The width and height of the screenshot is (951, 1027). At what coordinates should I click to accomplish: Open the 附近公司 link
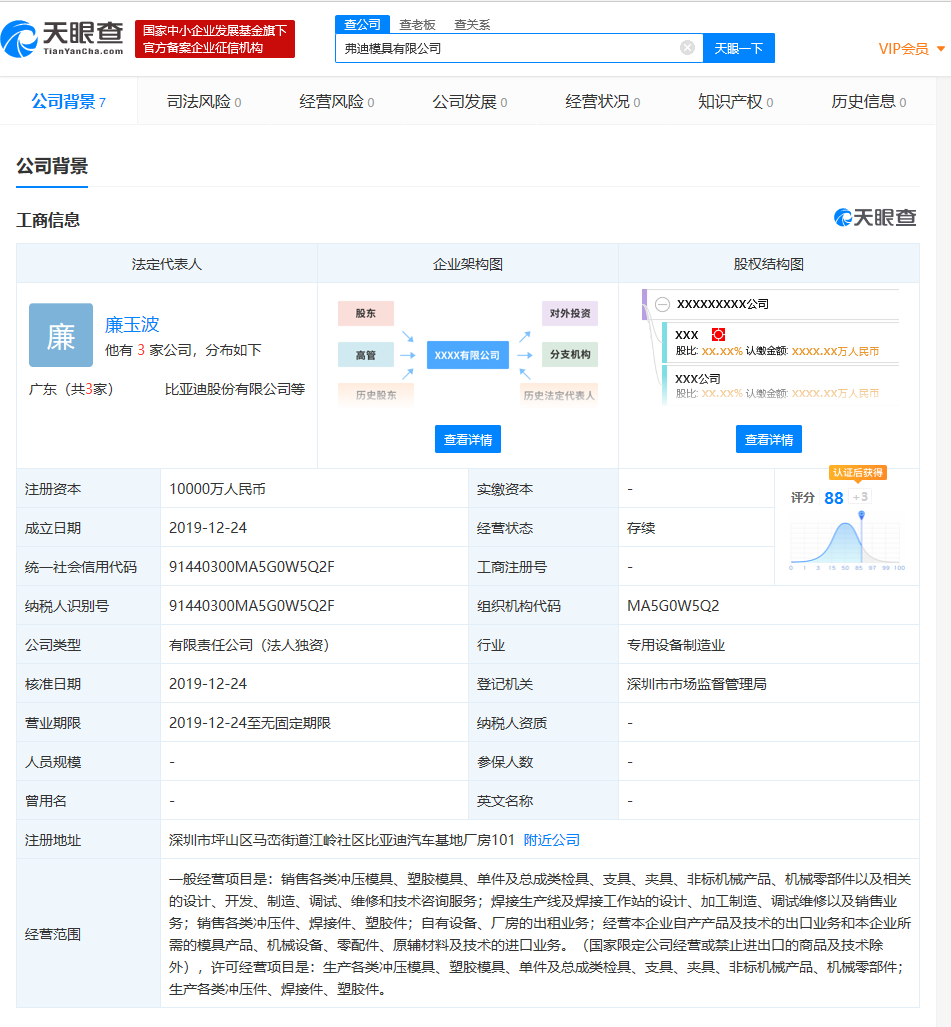pyautogui.click(x=551, y=840)
